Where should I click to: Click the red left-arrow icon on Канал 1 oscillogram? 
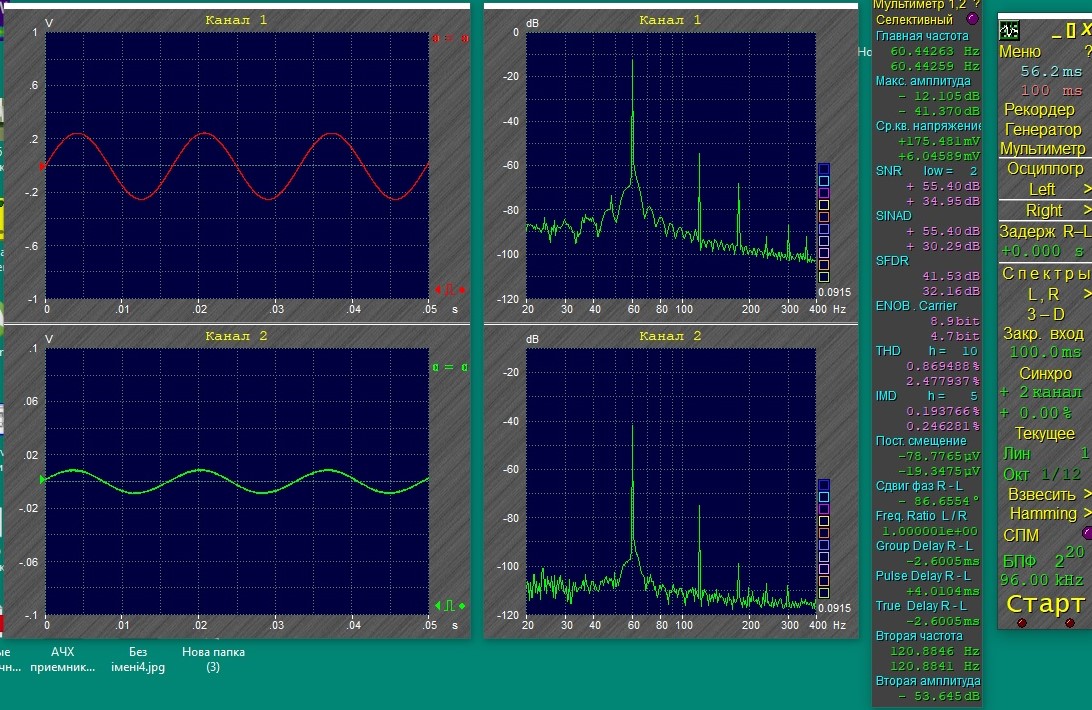(x=438, y=290)
